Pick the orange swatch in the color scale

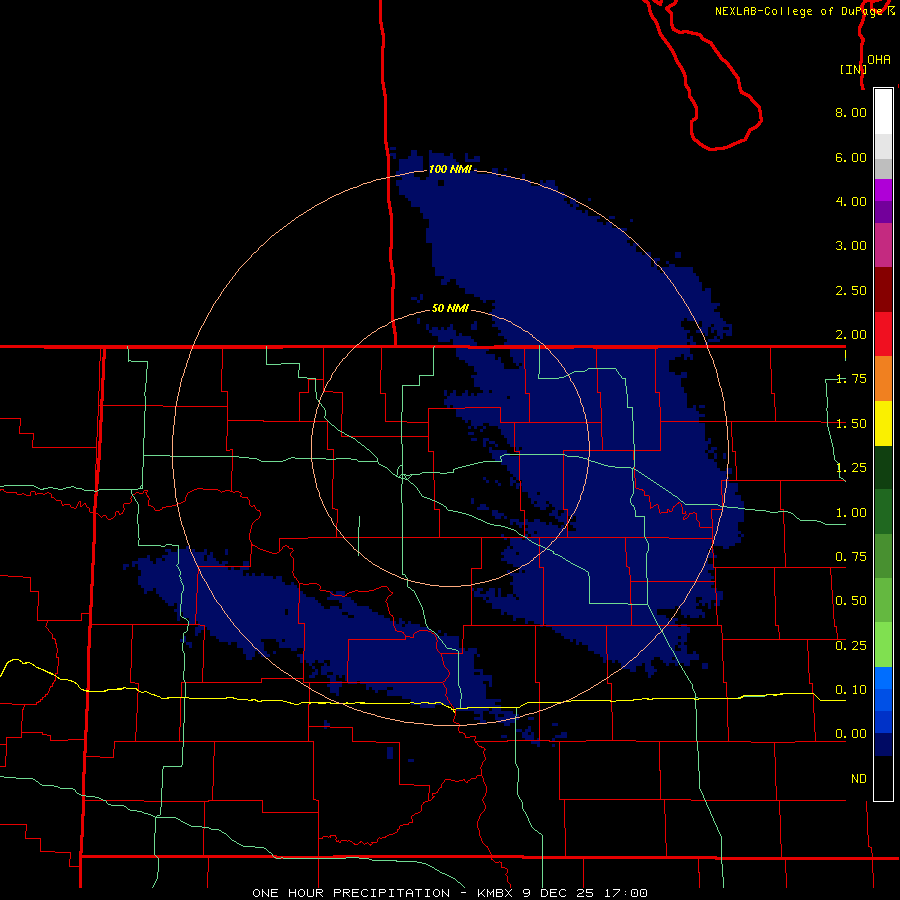[x=883, y=379]
